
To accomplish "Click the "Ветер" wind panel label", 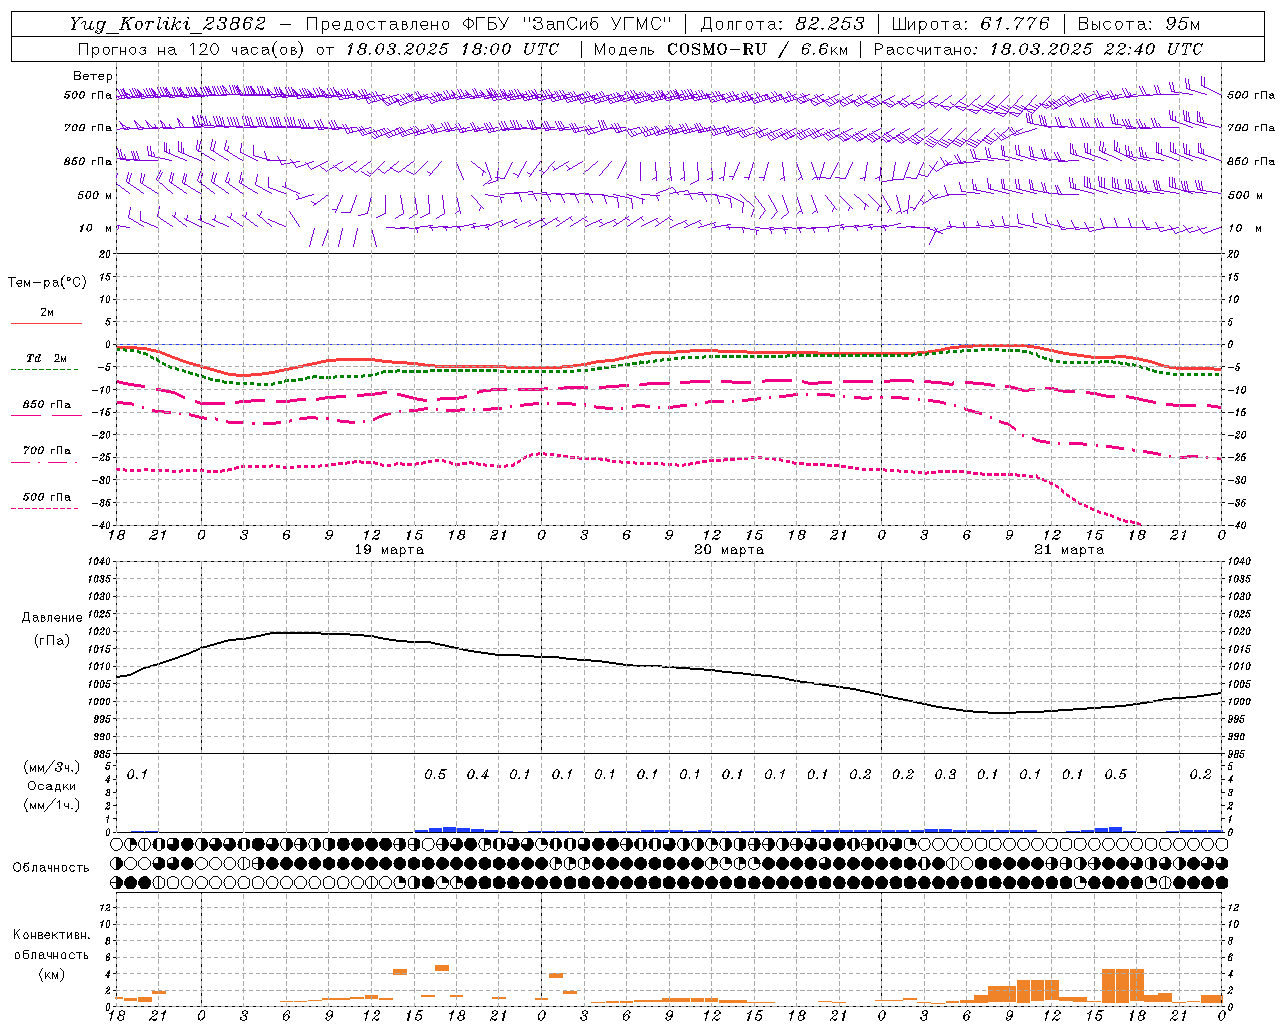I will click(x=93, y=76).
